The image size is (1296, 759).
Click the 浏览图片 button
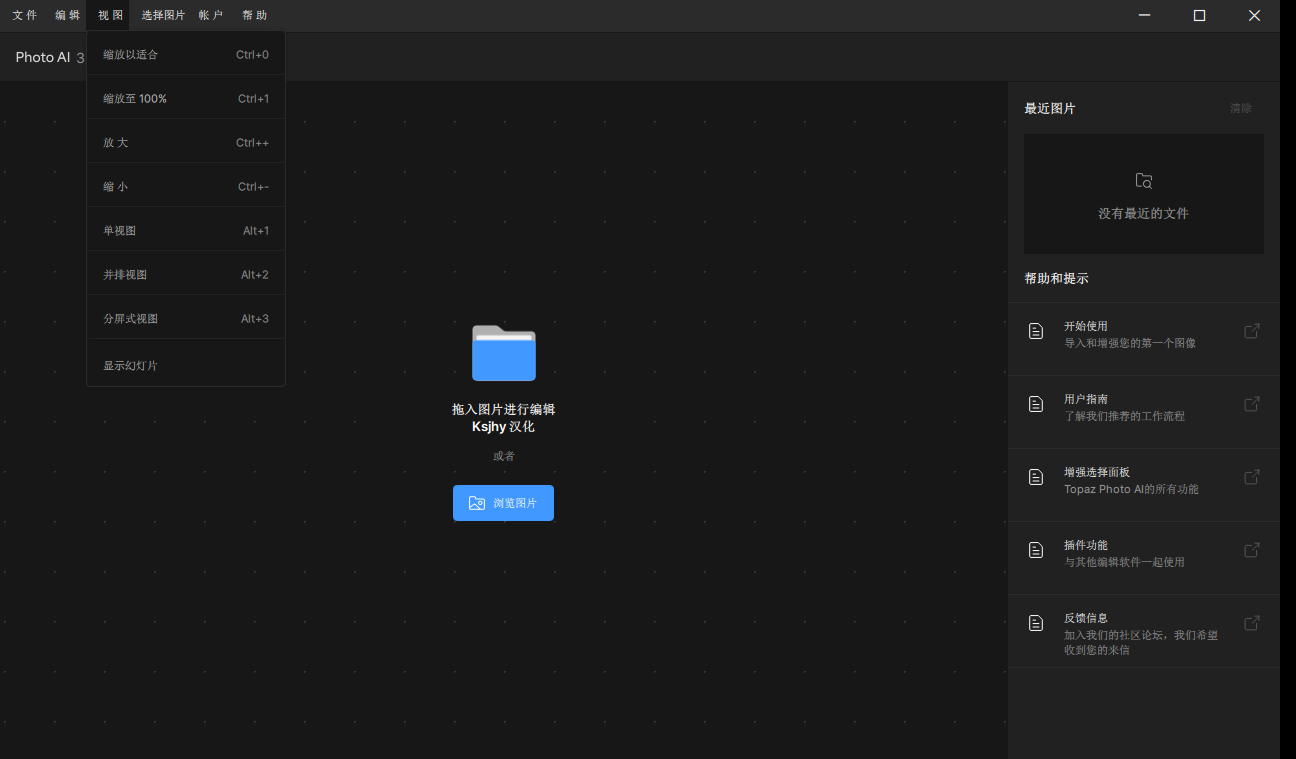click(503, 503)
